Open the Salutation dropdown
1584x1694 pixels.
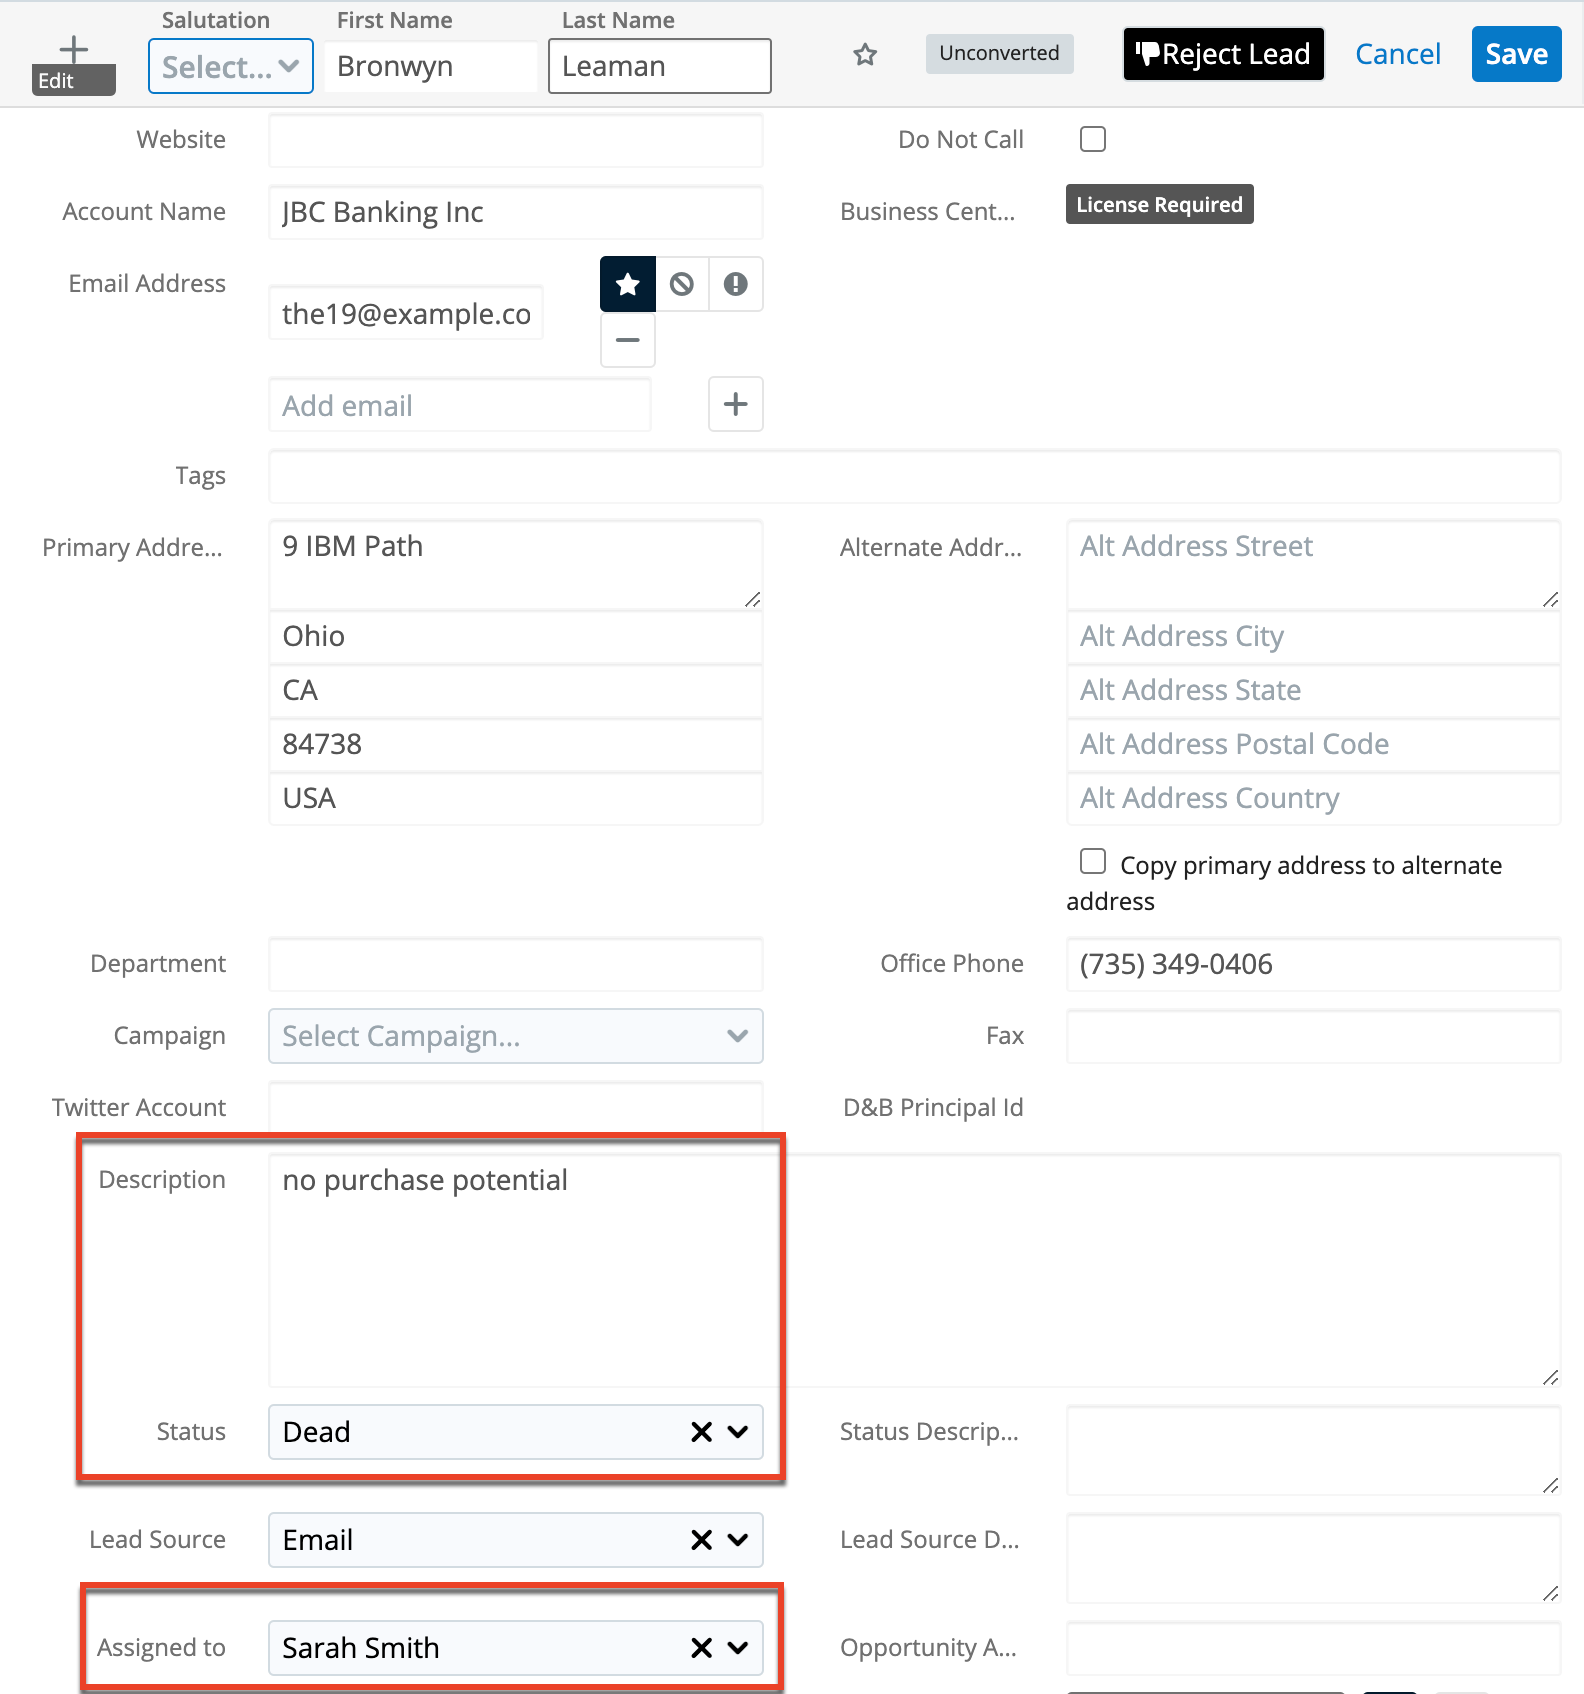click(x=231, y=67)
